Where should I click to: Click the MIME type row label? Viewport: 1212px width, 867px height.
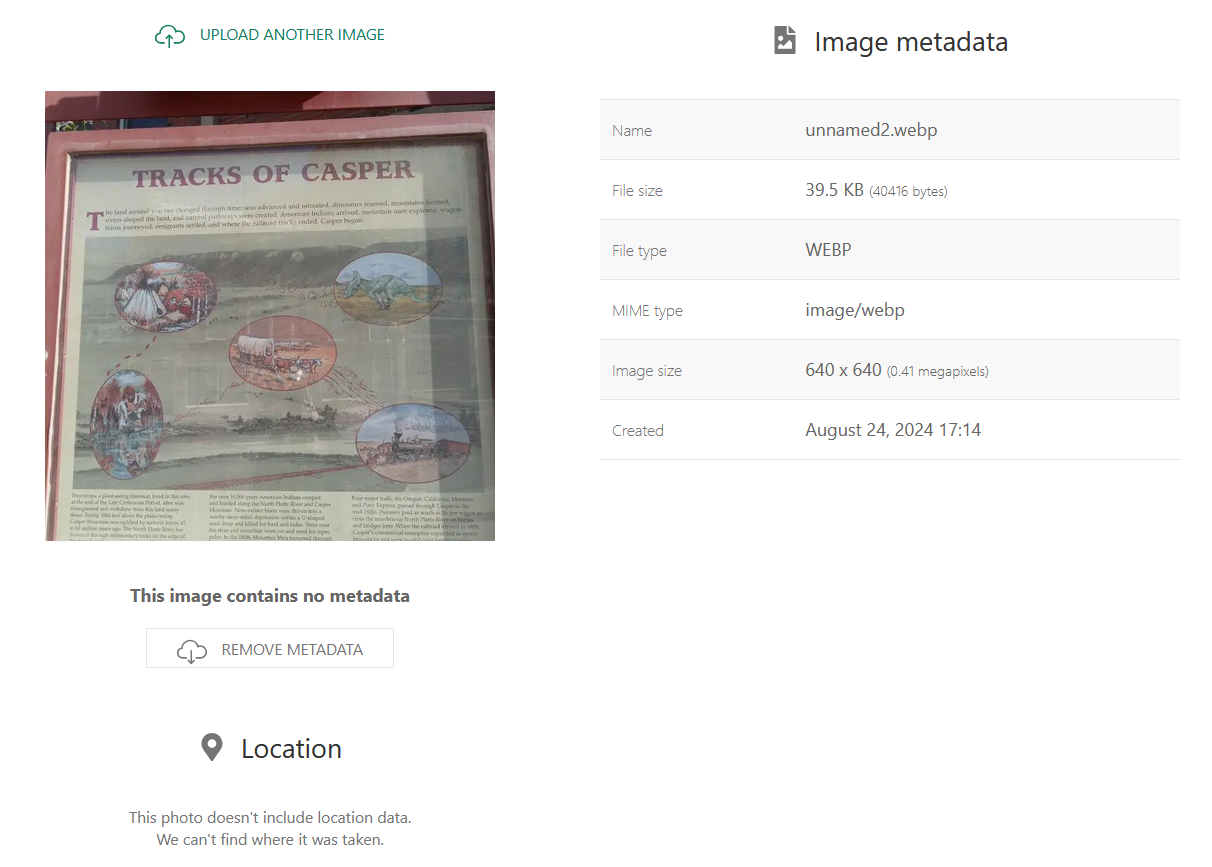pos(647,311)
